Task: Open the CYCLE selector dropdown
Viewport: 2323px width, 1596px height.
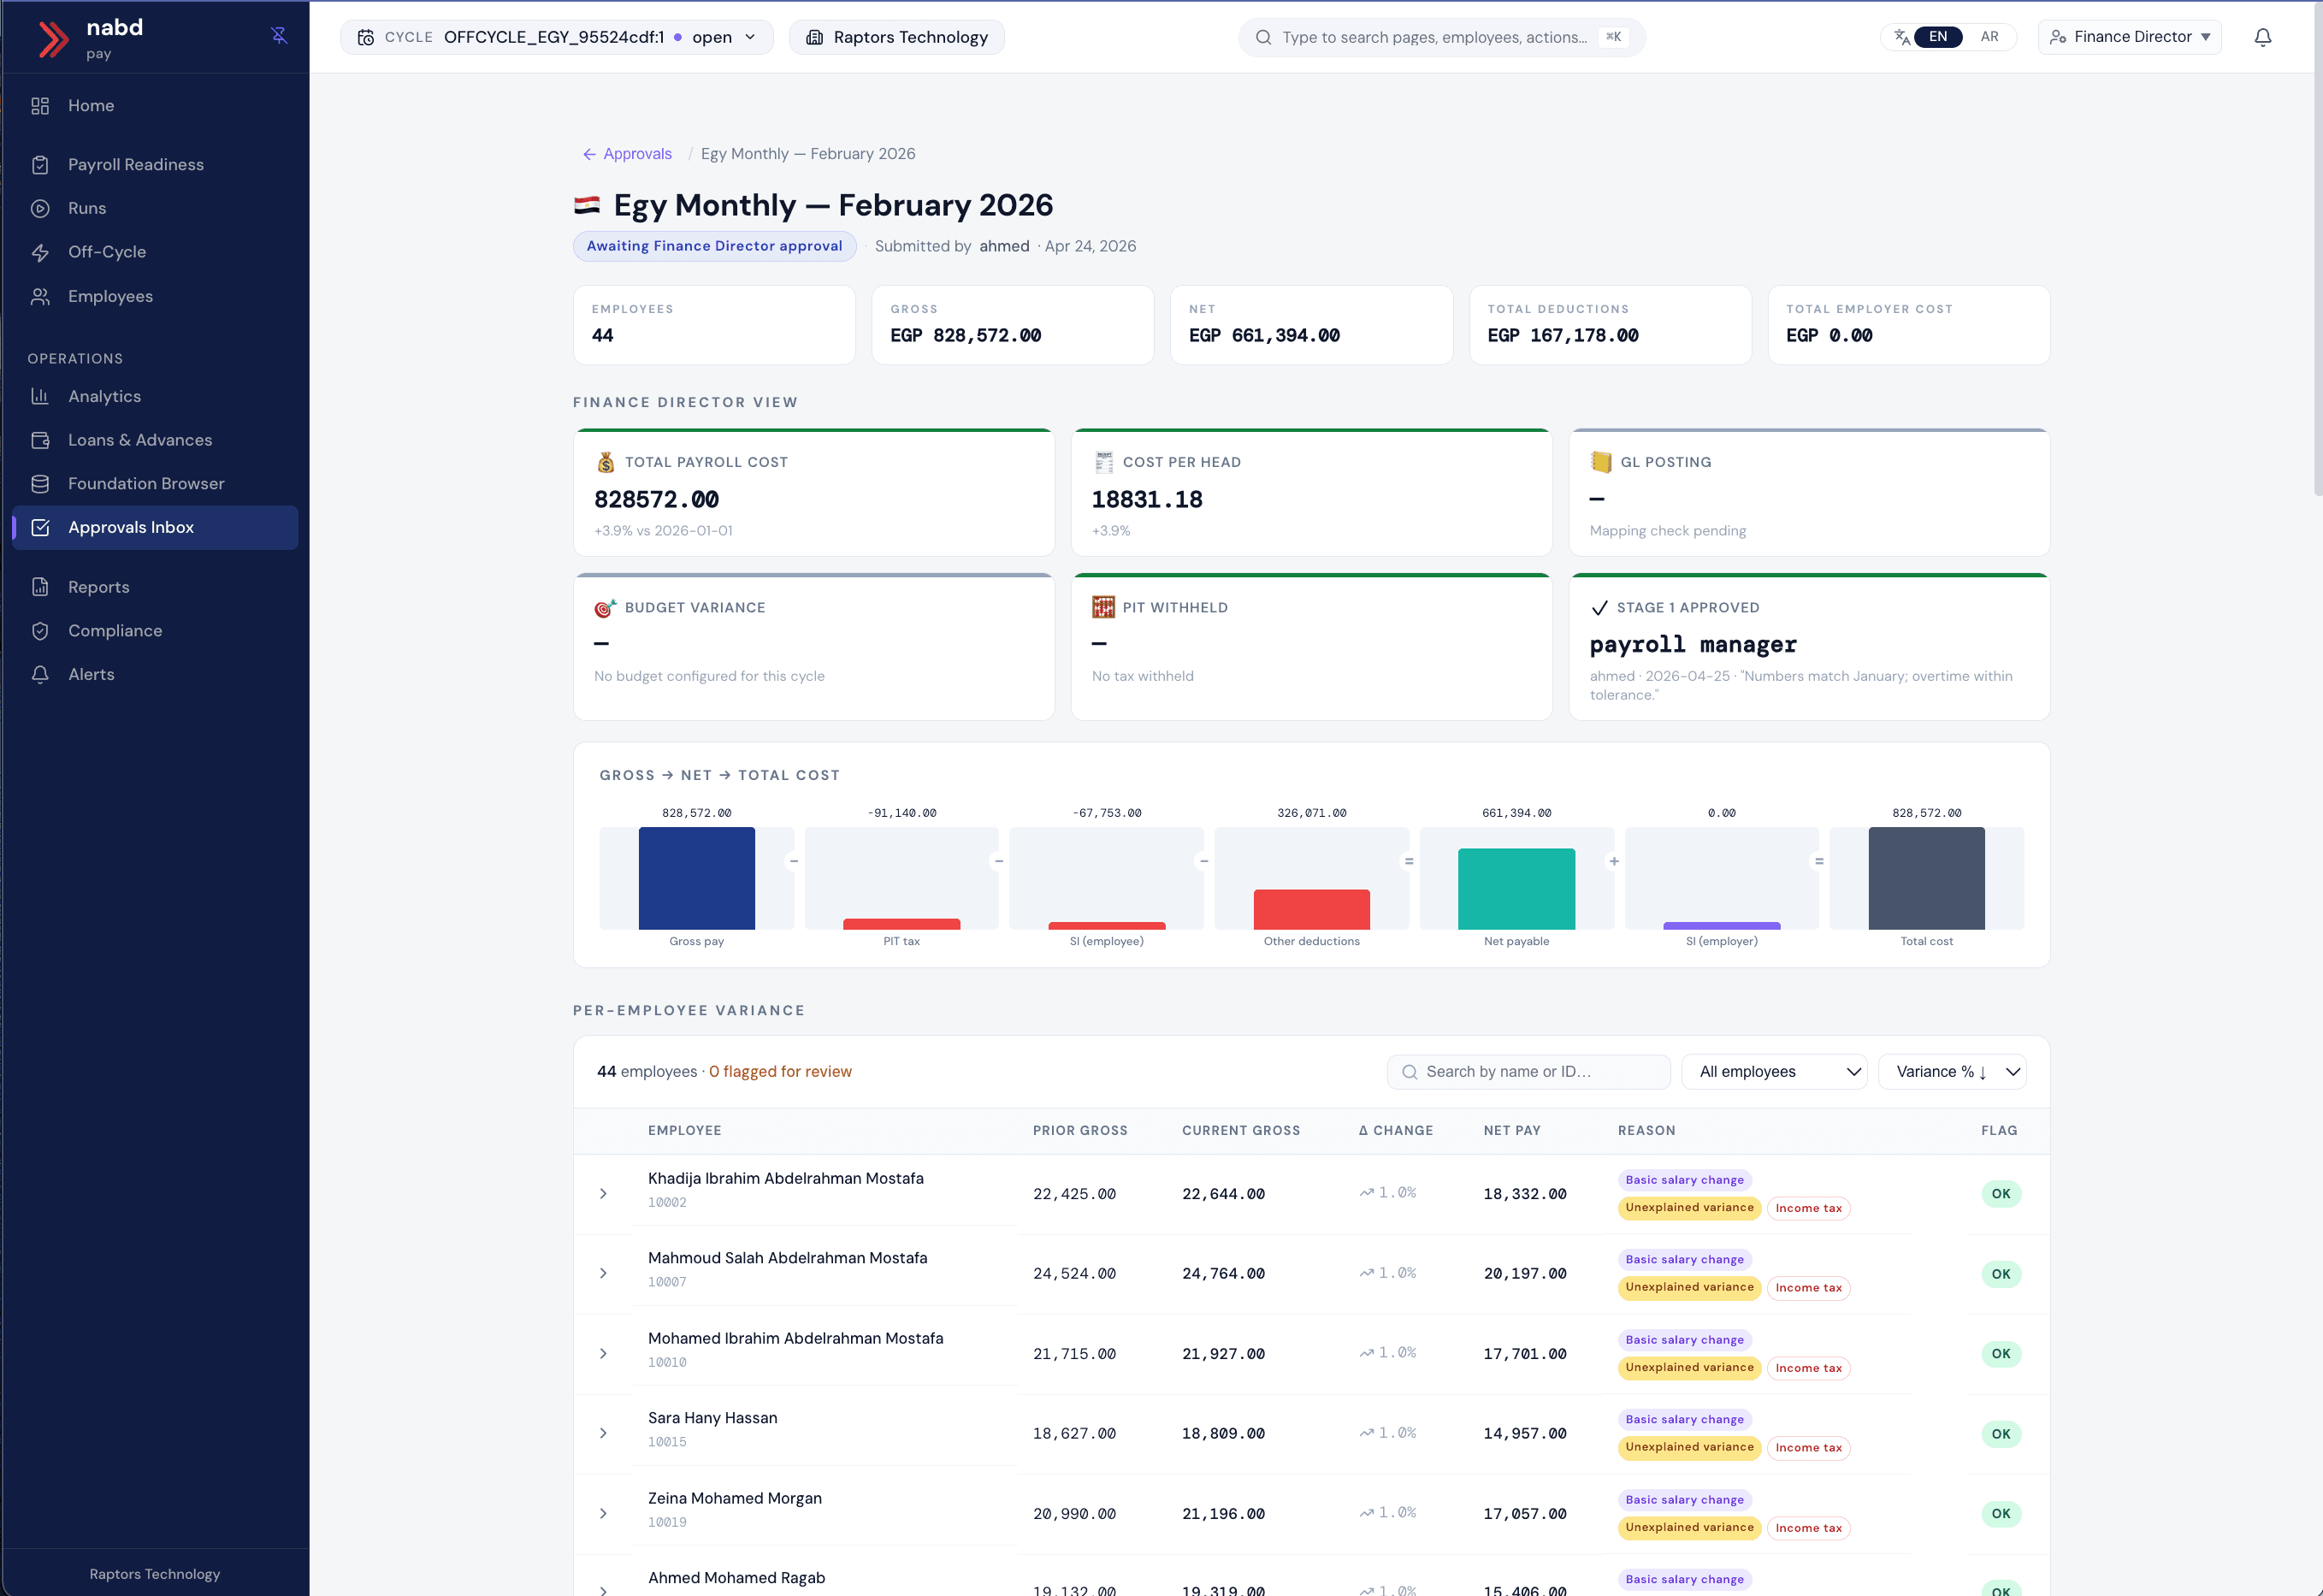Action: pyautogui.click(x=557, y=37)
